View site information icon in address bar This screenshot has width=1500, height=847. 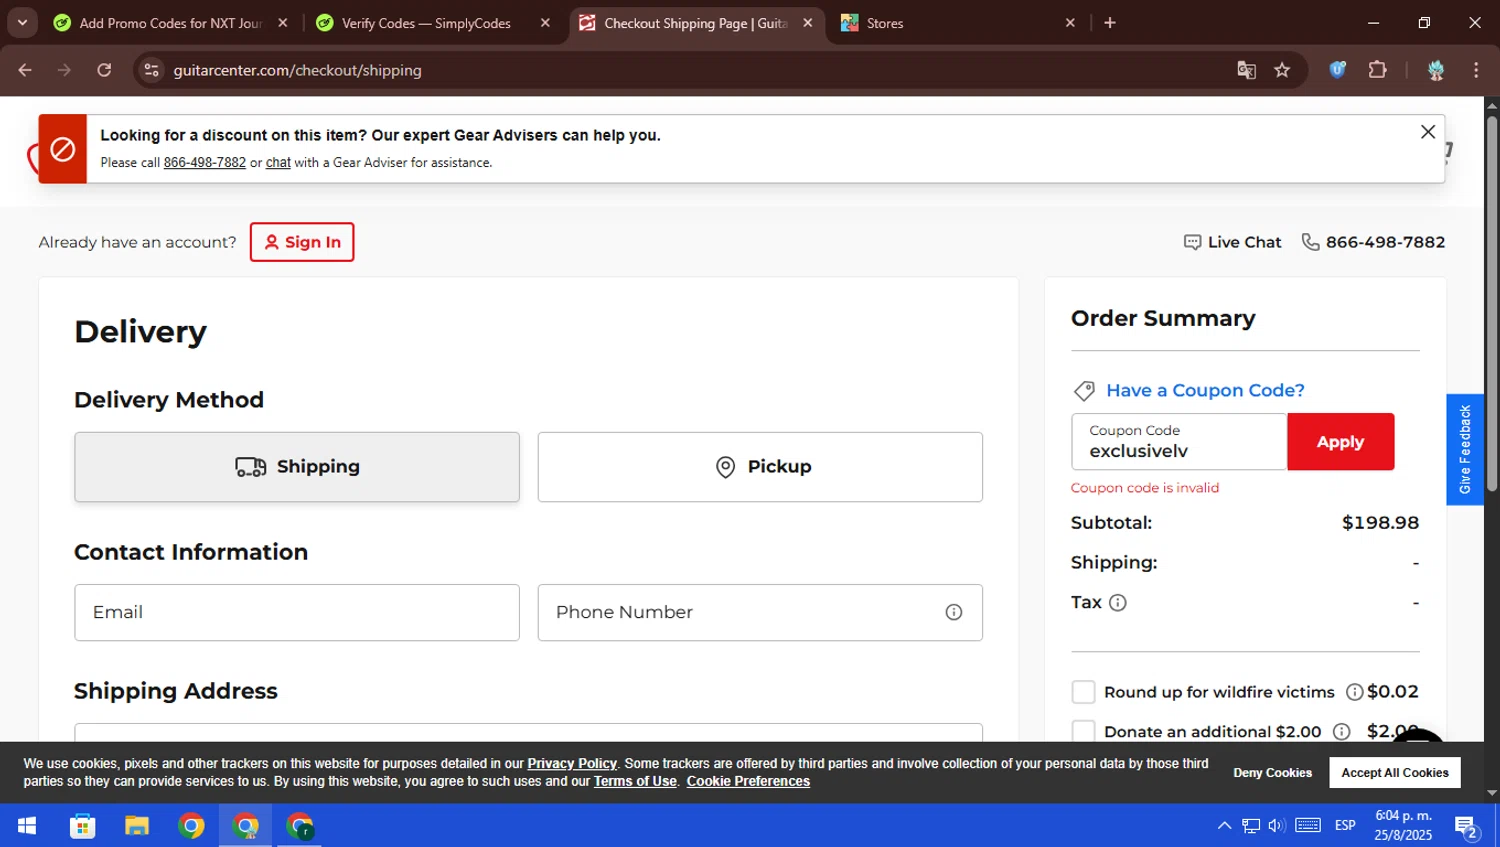pyautogui.click(x=151, y=70)
